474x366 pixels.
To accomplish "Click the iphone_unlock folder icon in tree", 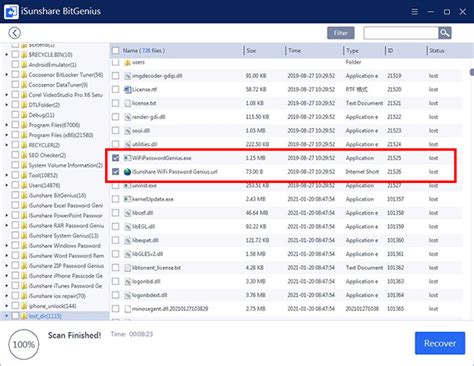I will tap(24, 306).
